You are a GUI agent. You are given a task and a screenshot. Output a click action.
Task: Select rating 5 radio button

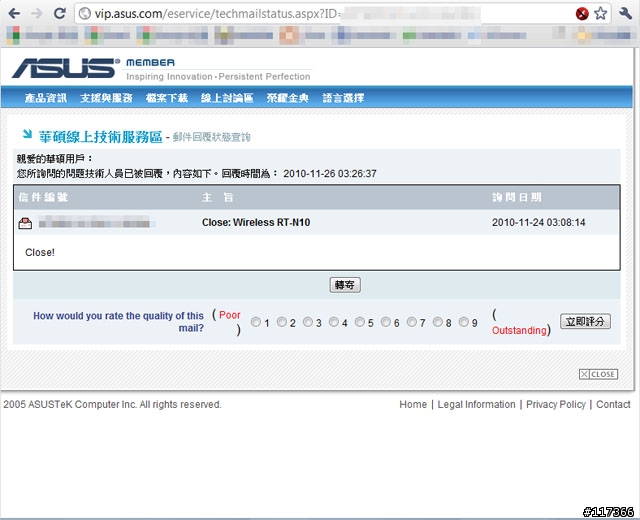coord(360,322)
